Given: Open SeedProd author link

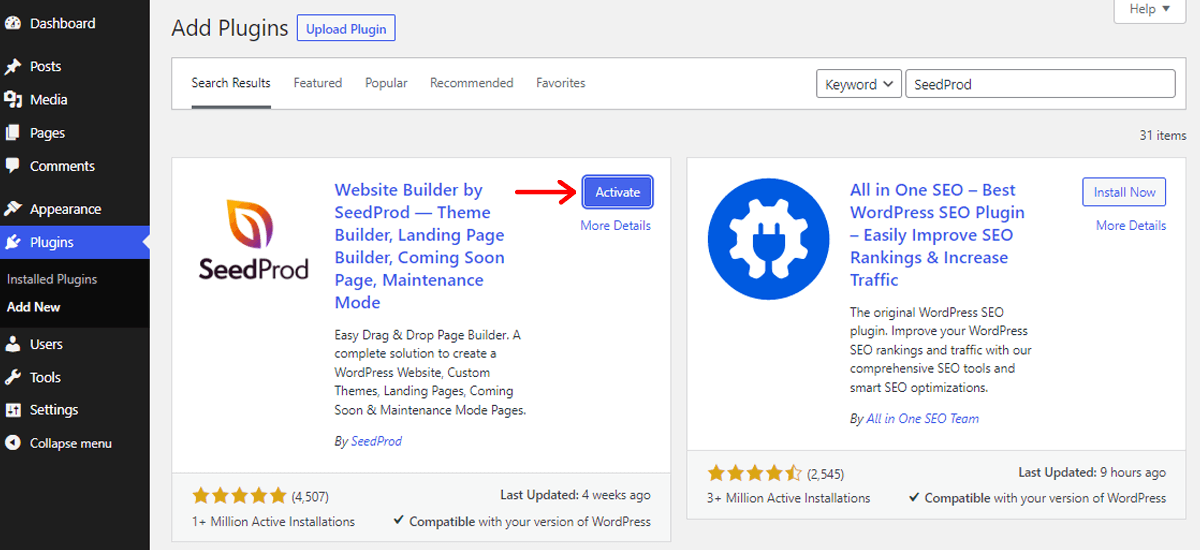Looking at the screenshot, I should (x=376, y=441).
